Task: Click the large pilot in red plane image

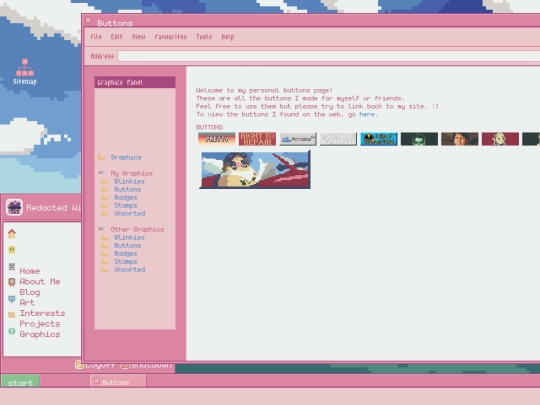Action: point(255,170)
